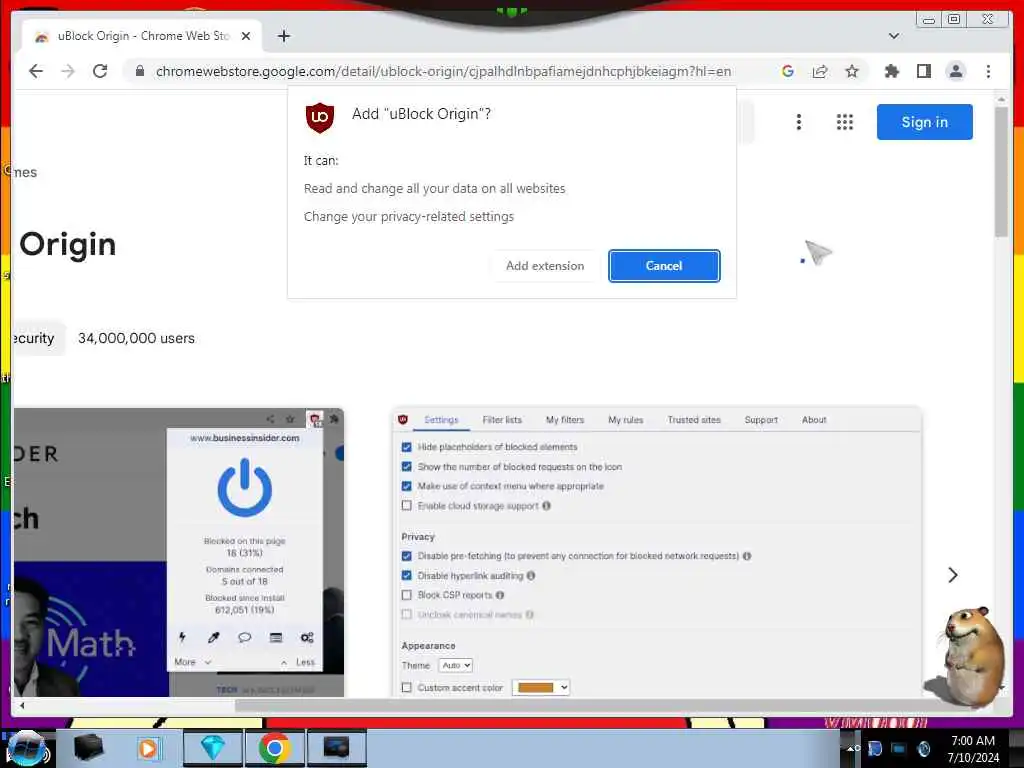Image resolution: width=1024 pixels, height=768 pixels.
Task: Click the browser forward arrow
Action: click(x=68, y=71)
